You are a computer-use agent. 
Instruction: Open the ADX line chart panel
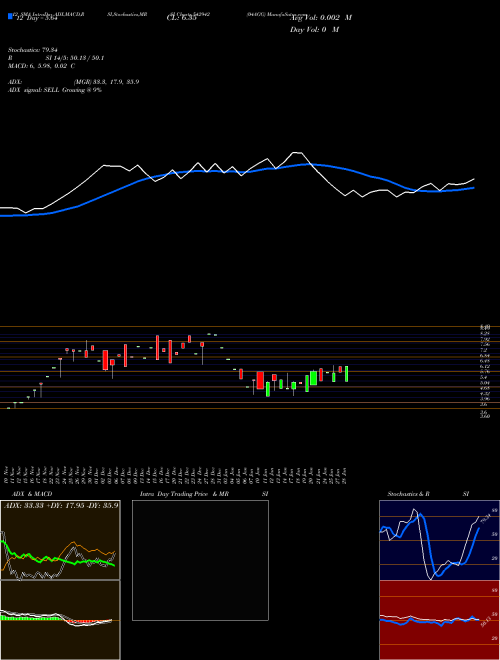click(x=60, y=540)
